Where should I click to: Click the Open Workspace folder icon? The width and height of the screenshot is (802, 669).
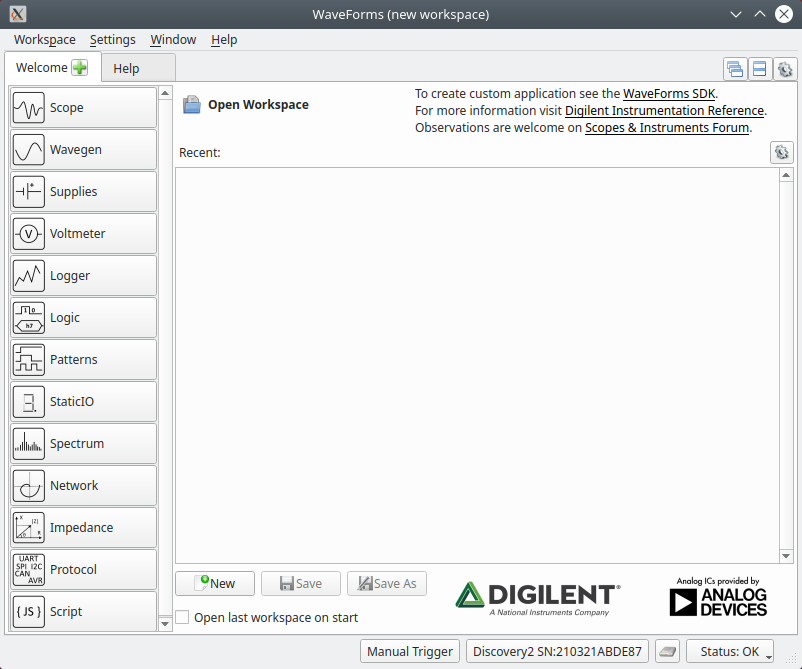[192, 104]
